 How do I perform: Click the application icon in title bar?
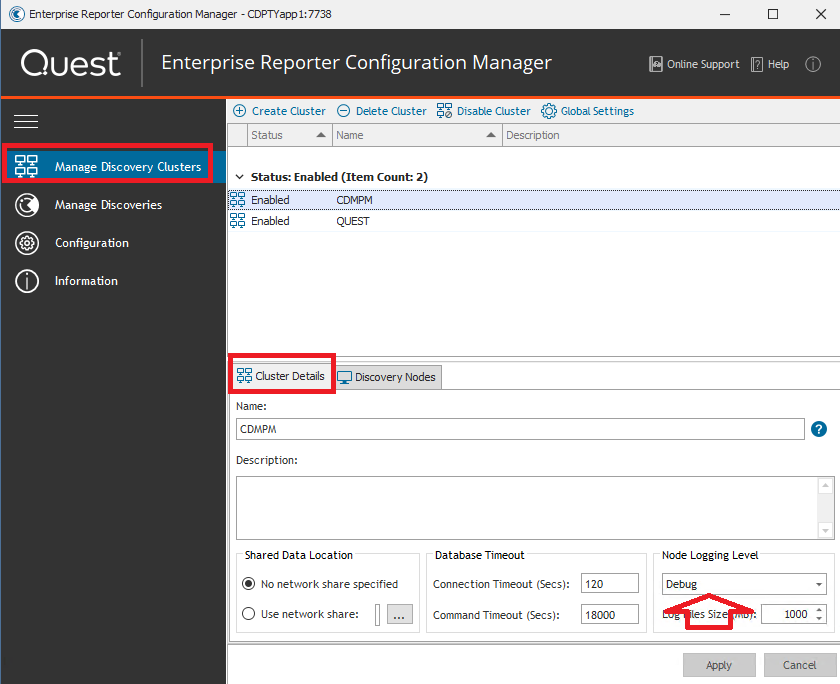[17, 14]
